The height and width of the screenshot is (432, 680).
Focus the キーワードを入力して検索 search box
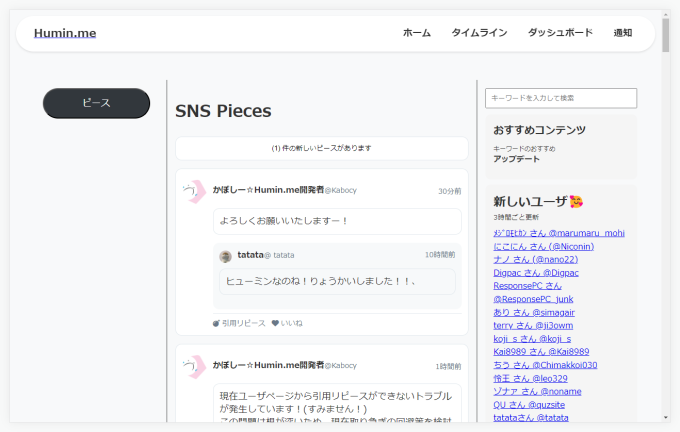pyautogui.click(x=561, y=98)
